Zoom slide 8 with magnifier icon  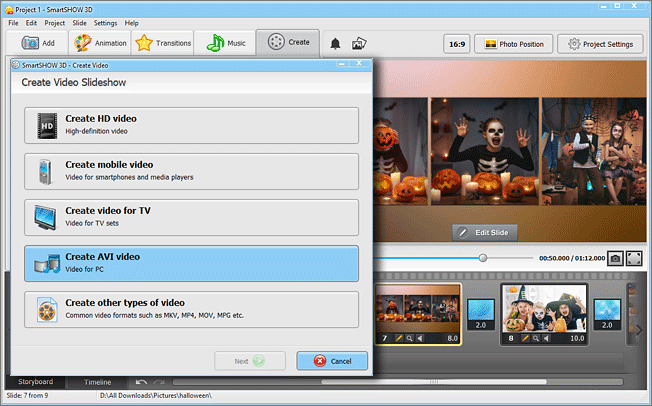(536, 338)
